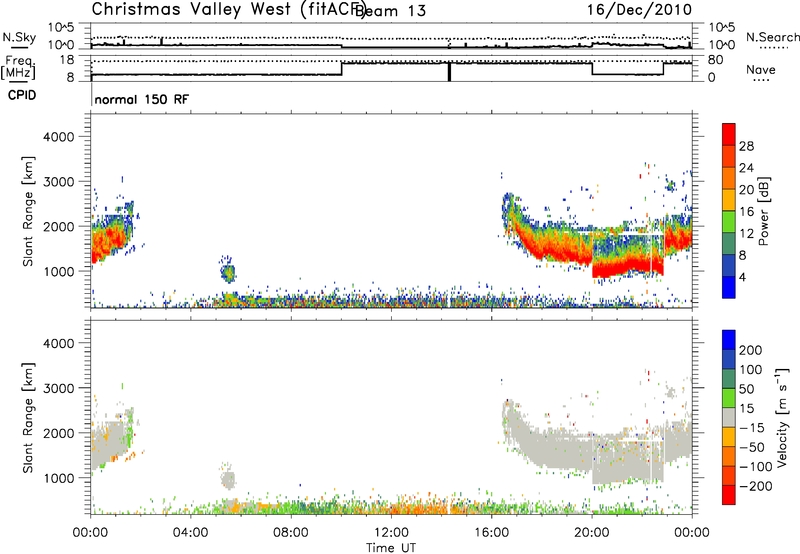Click the 28 tick on the power colorbar

pyautogui.click(x=746, y=146)
